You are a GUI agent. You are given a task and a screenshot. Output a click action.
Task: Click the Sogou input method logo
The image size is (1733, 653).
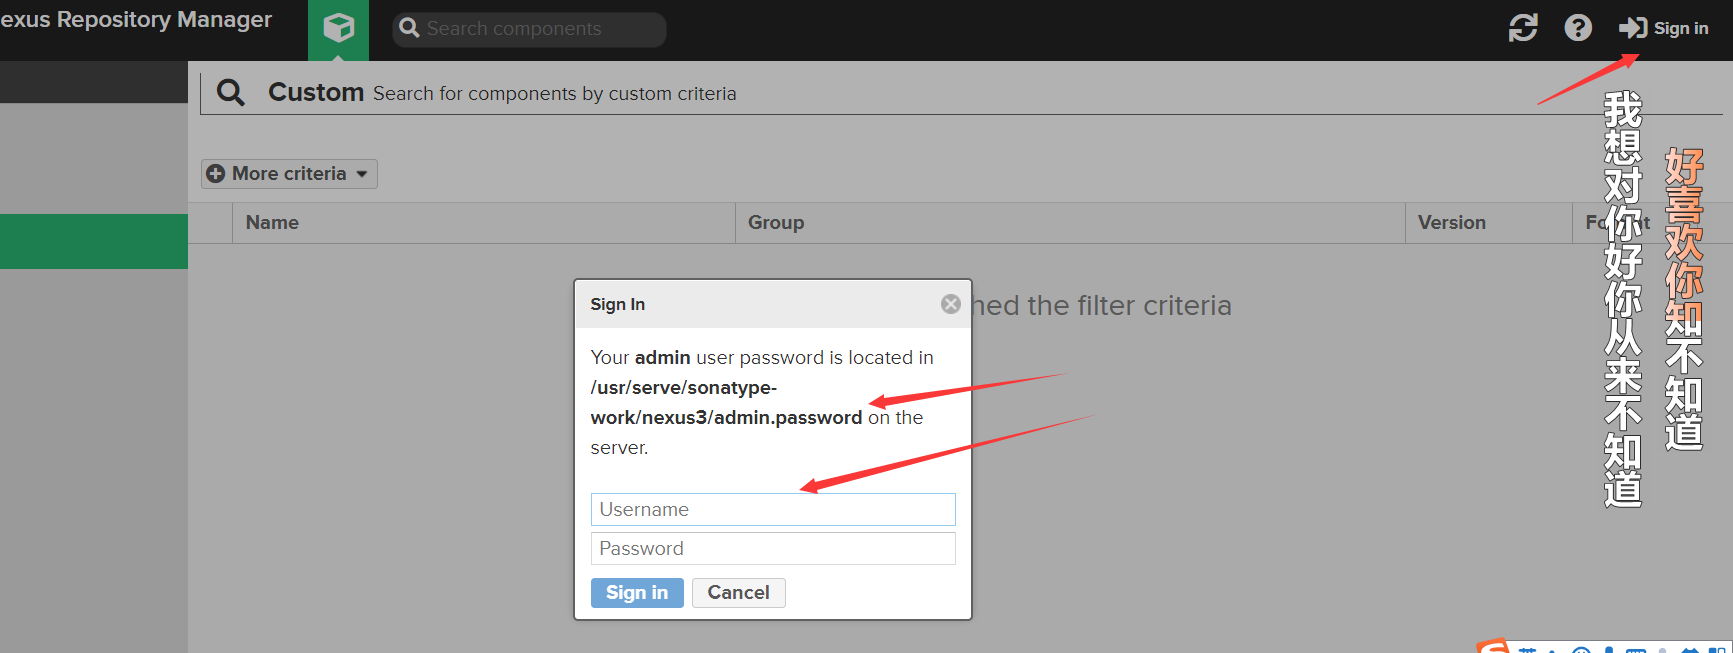1493,647
